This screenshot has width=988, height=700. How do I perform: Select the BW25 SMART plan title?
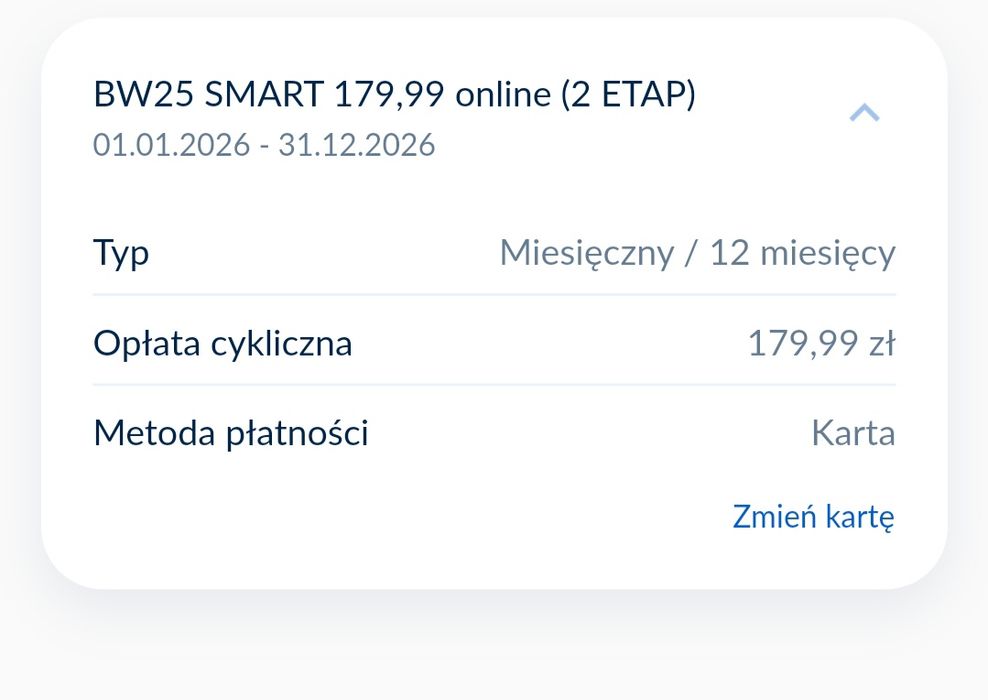[209, 95]
